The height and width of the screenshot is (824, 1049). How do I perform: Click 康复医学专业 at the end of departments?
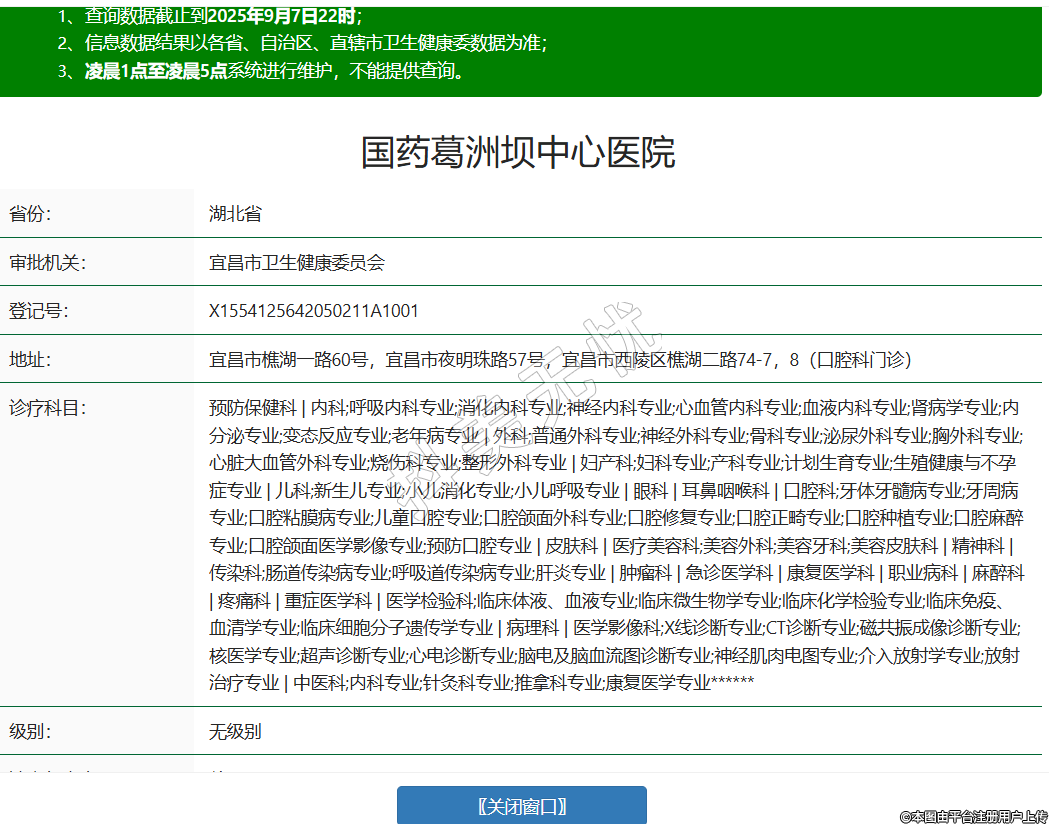[x=657, y=683]
